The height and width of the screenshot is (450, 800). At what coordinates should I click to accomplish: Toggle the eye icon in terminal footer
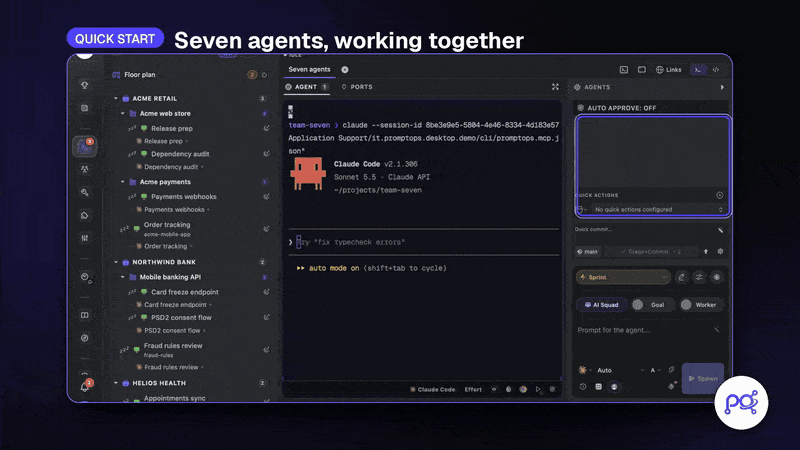click(494, 389)
